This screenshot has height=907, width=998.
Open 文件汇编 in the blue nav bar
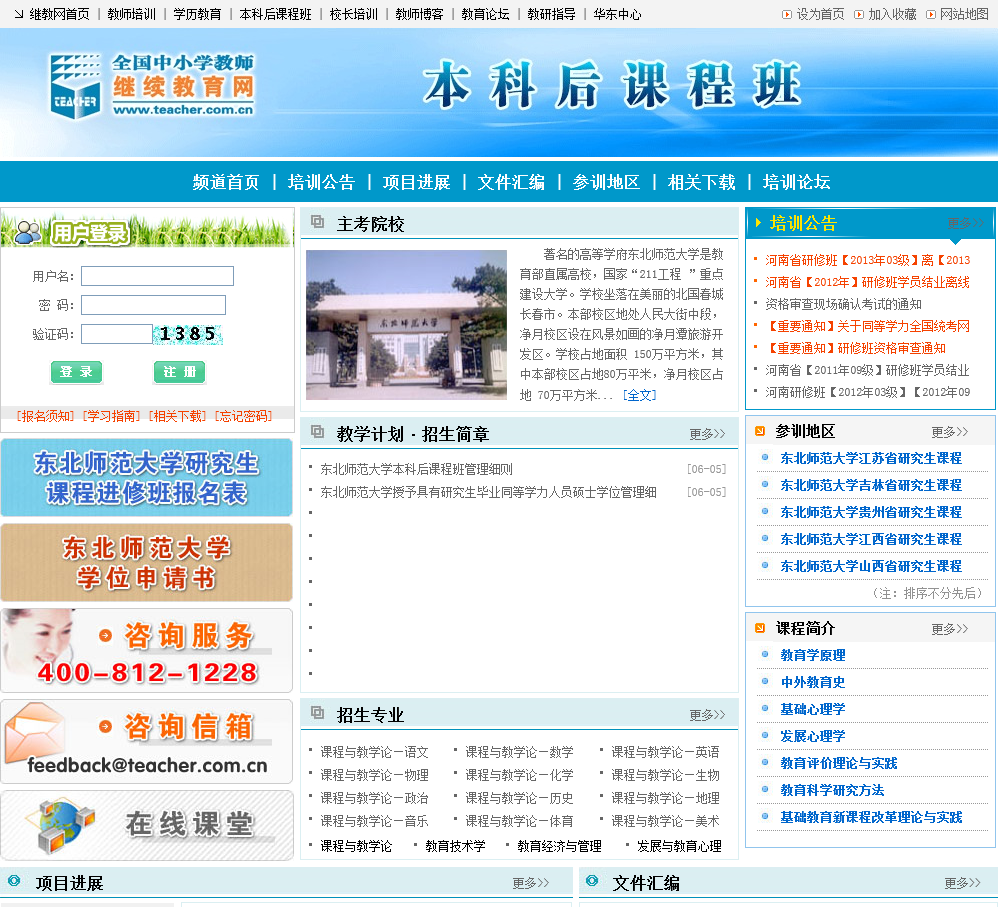tap(511, 182)
